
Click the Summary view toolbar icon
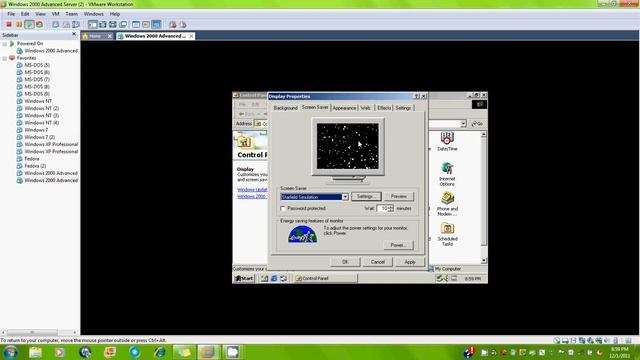(136, 24)
